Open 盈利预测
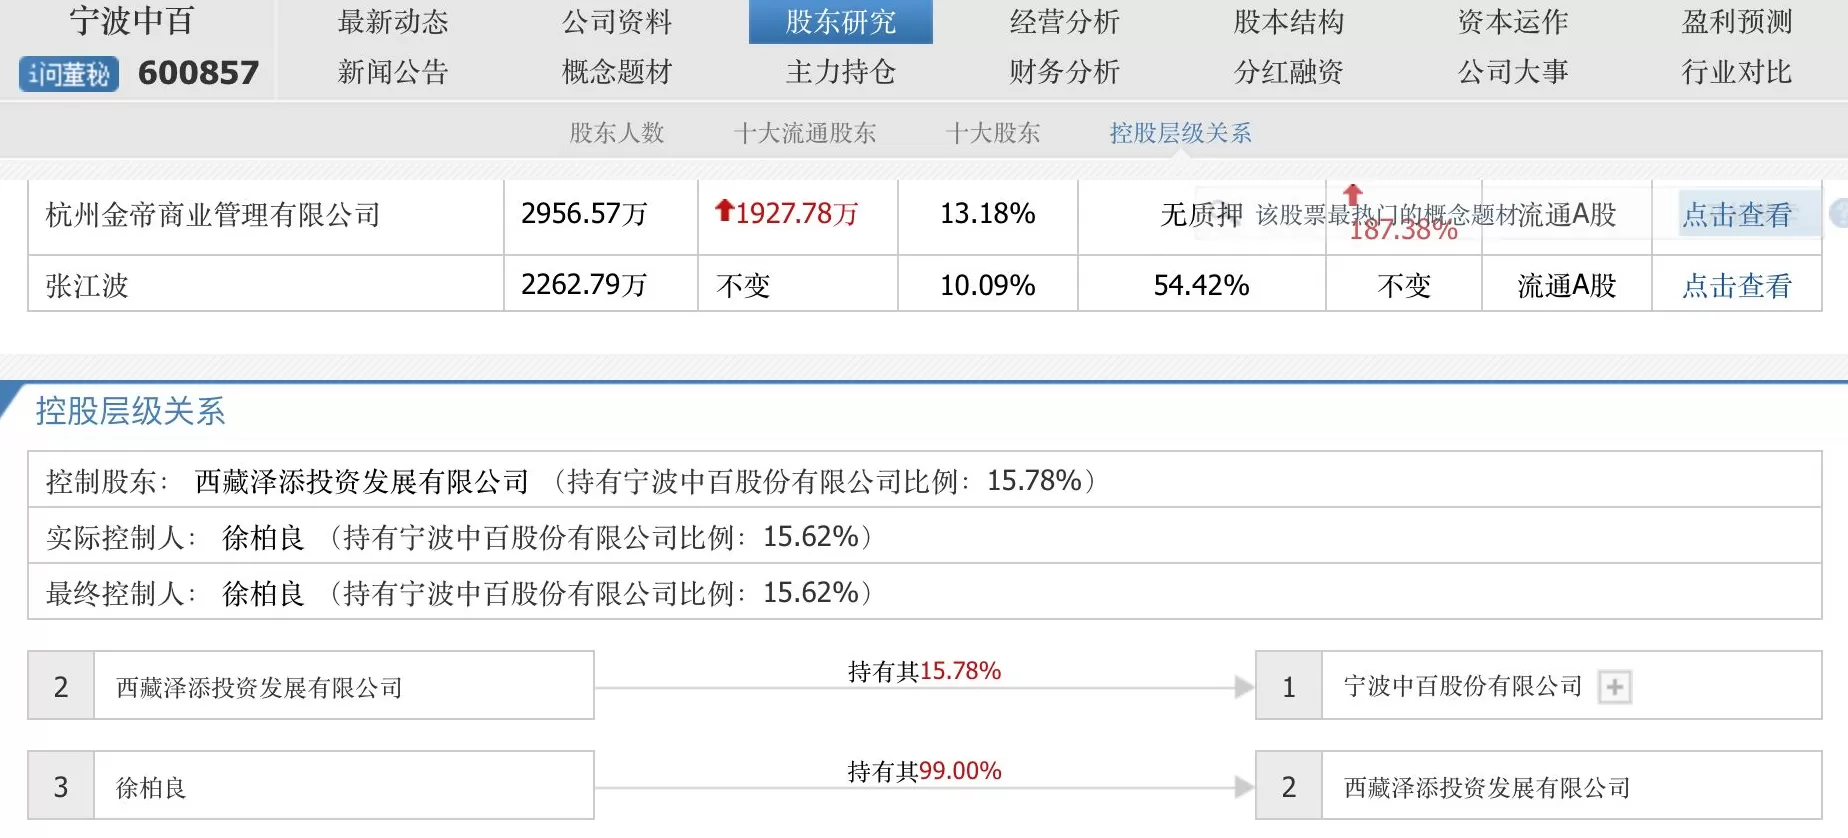This screenshot has height=838, width=1848. (x=1737, y=22)
